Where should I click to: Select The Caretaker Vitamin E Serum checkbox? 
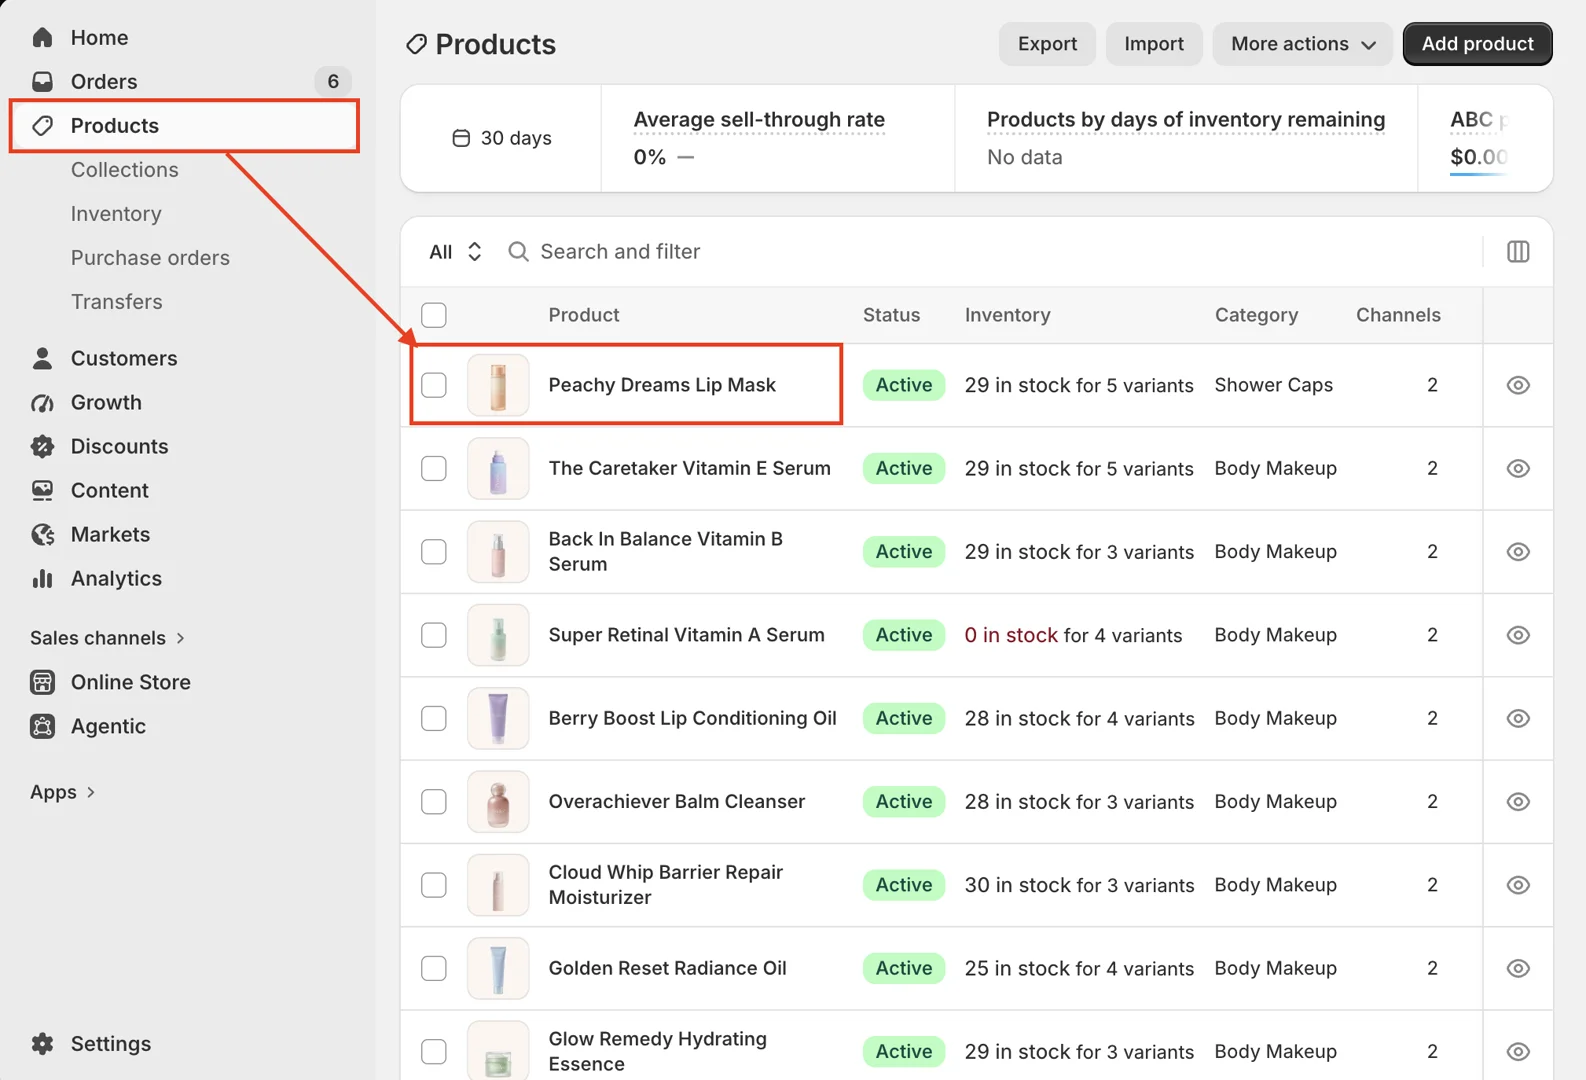pos(434,468)
